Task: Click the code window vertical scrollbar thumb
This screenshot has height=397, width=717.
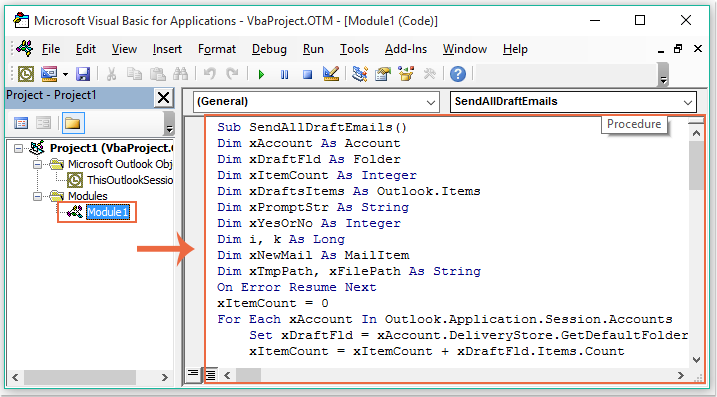Action: pyautogui.click(x=696, y=166)
